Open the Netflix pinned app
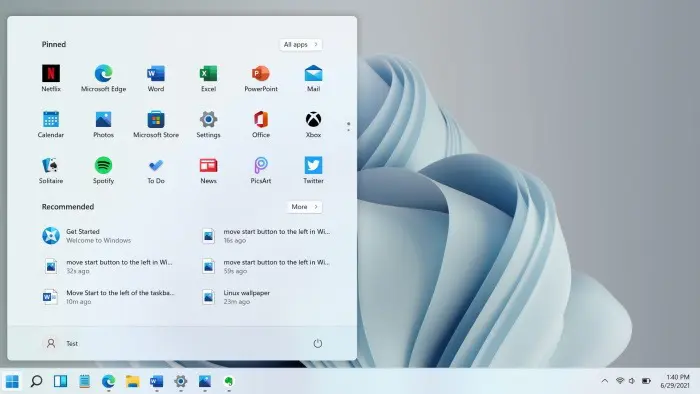 (51, 78)
